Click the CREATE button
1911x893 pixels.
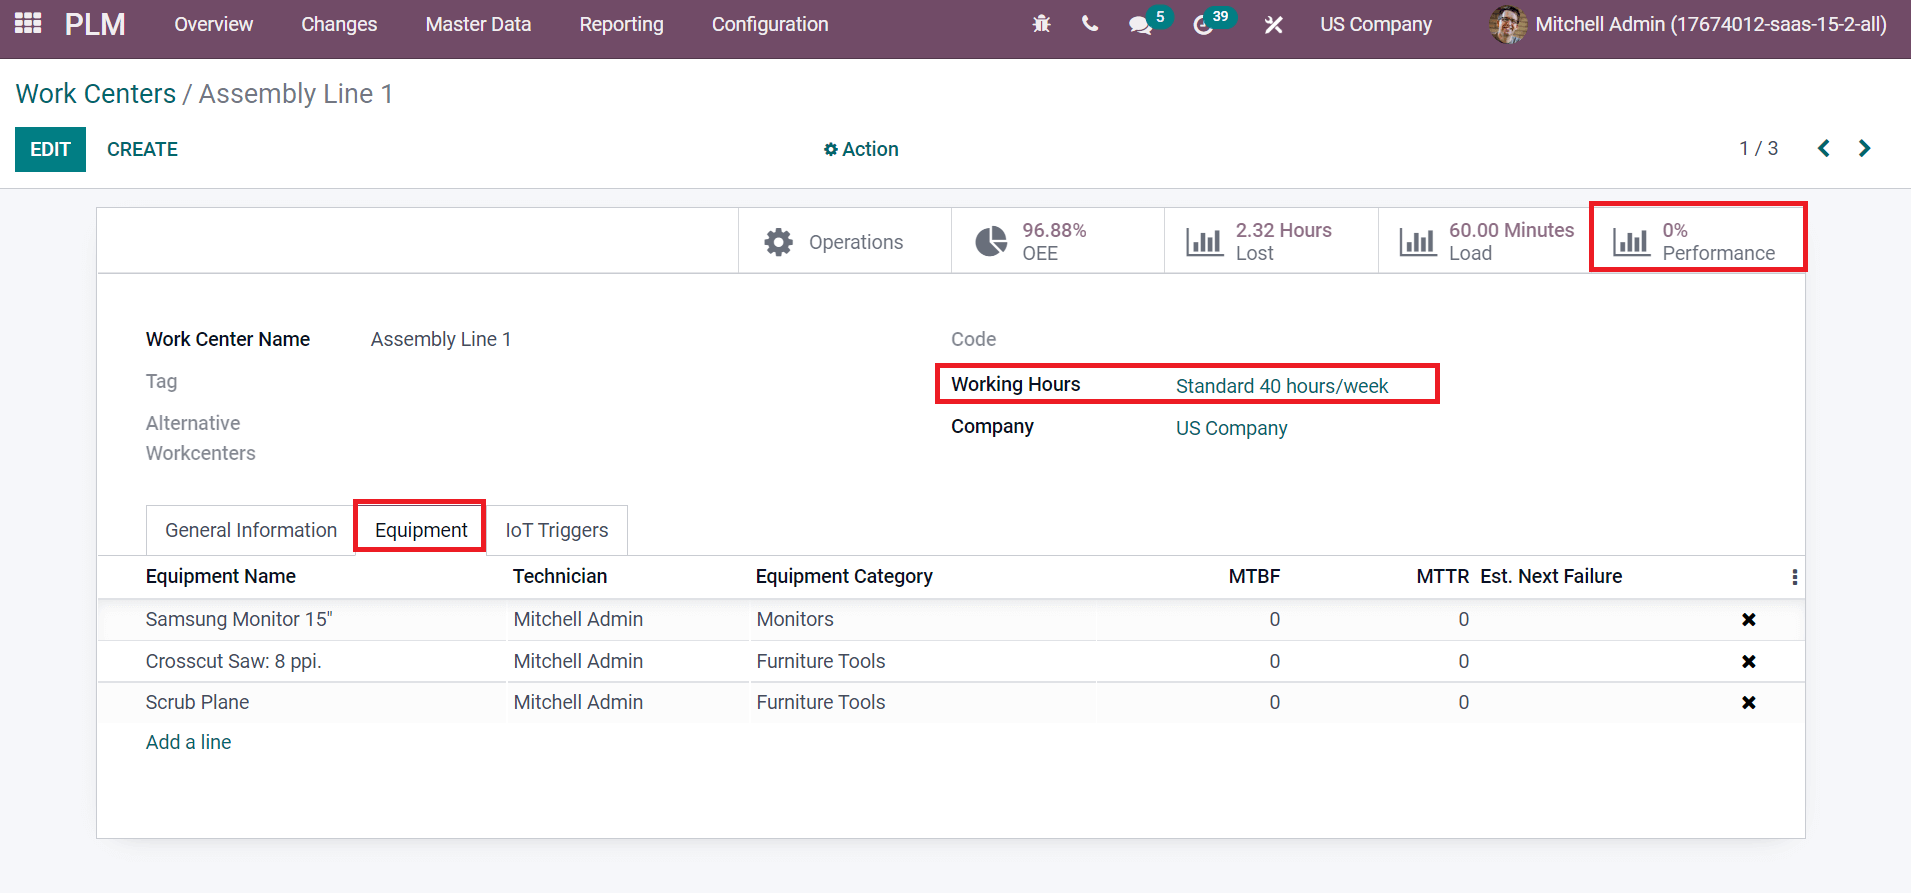[142, 149]
